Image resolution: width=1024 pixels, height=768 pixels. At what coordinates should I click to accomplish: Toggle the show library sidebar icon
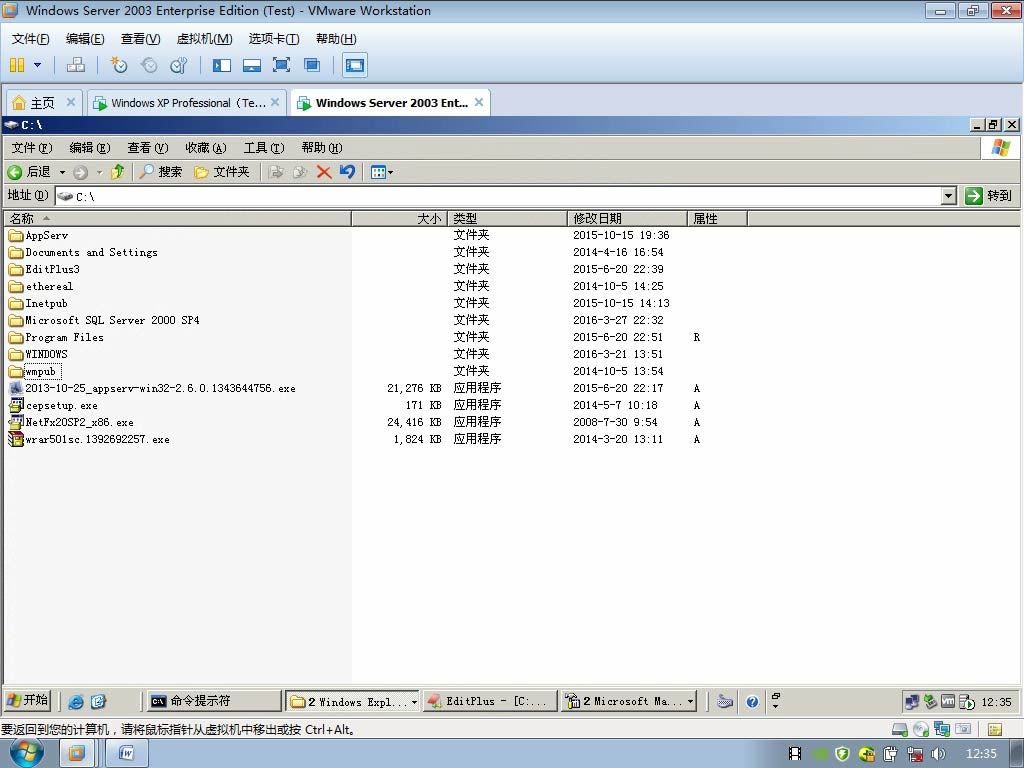point(221,65)
